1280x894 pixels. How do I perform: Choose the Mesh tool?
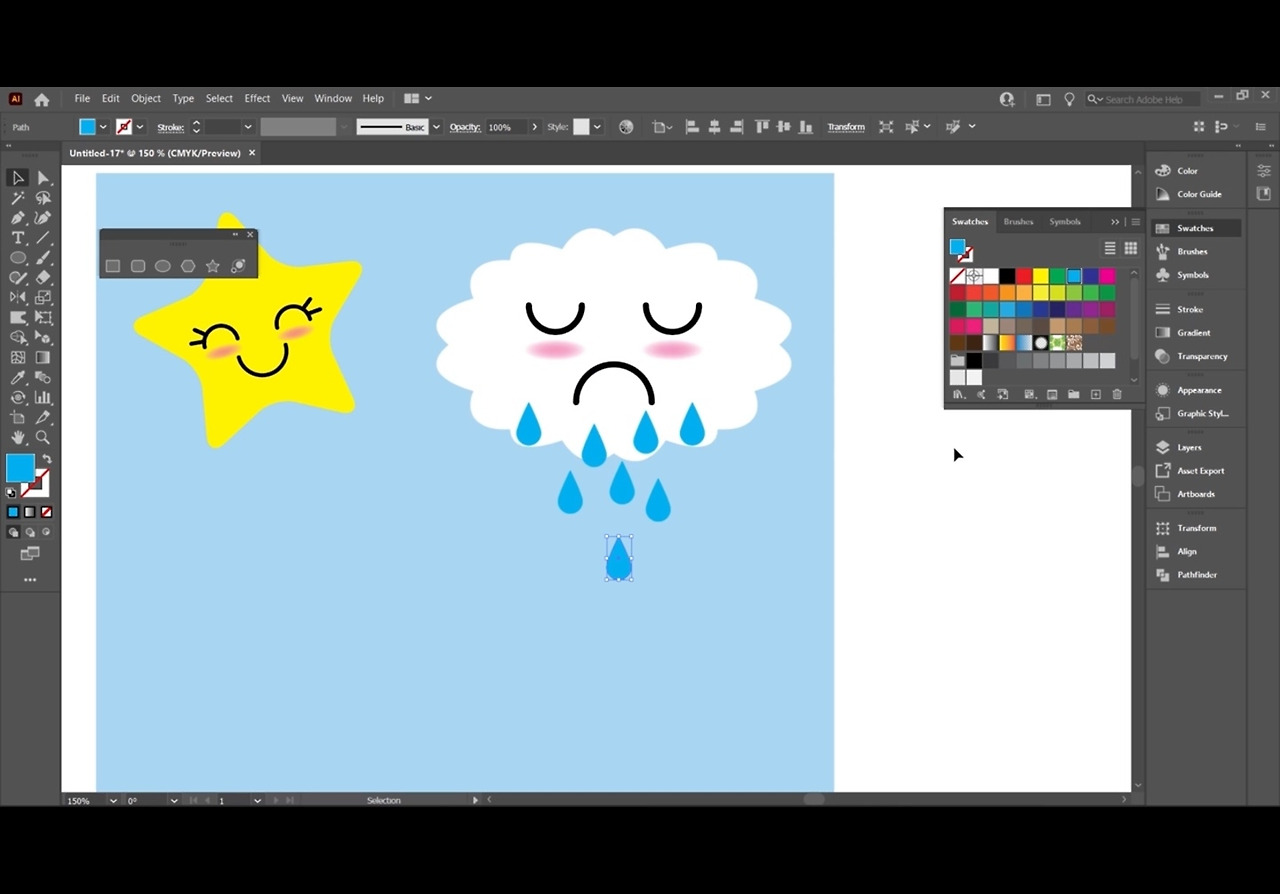point(18,357)
